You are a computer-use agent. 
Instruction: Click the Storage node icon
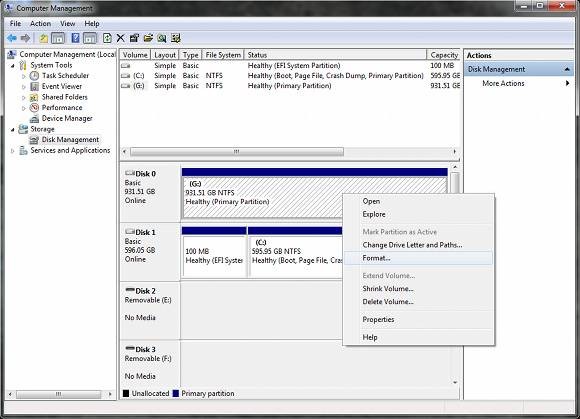(23, 129)
